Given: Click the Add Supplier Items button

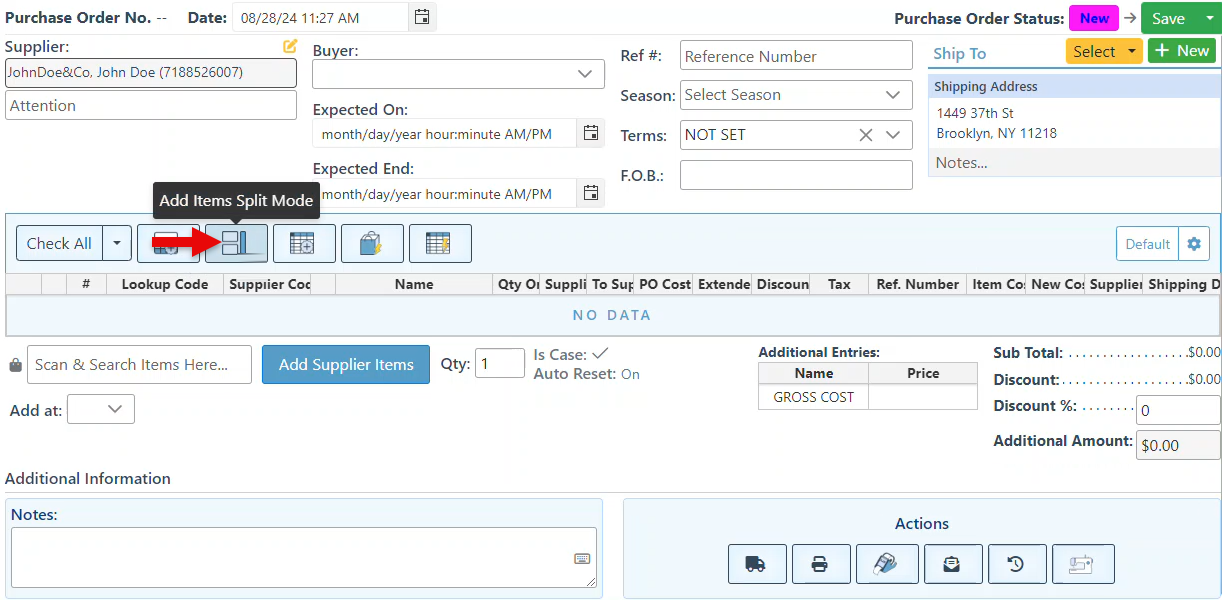Looking at the screenshot, I should [346, 365].
